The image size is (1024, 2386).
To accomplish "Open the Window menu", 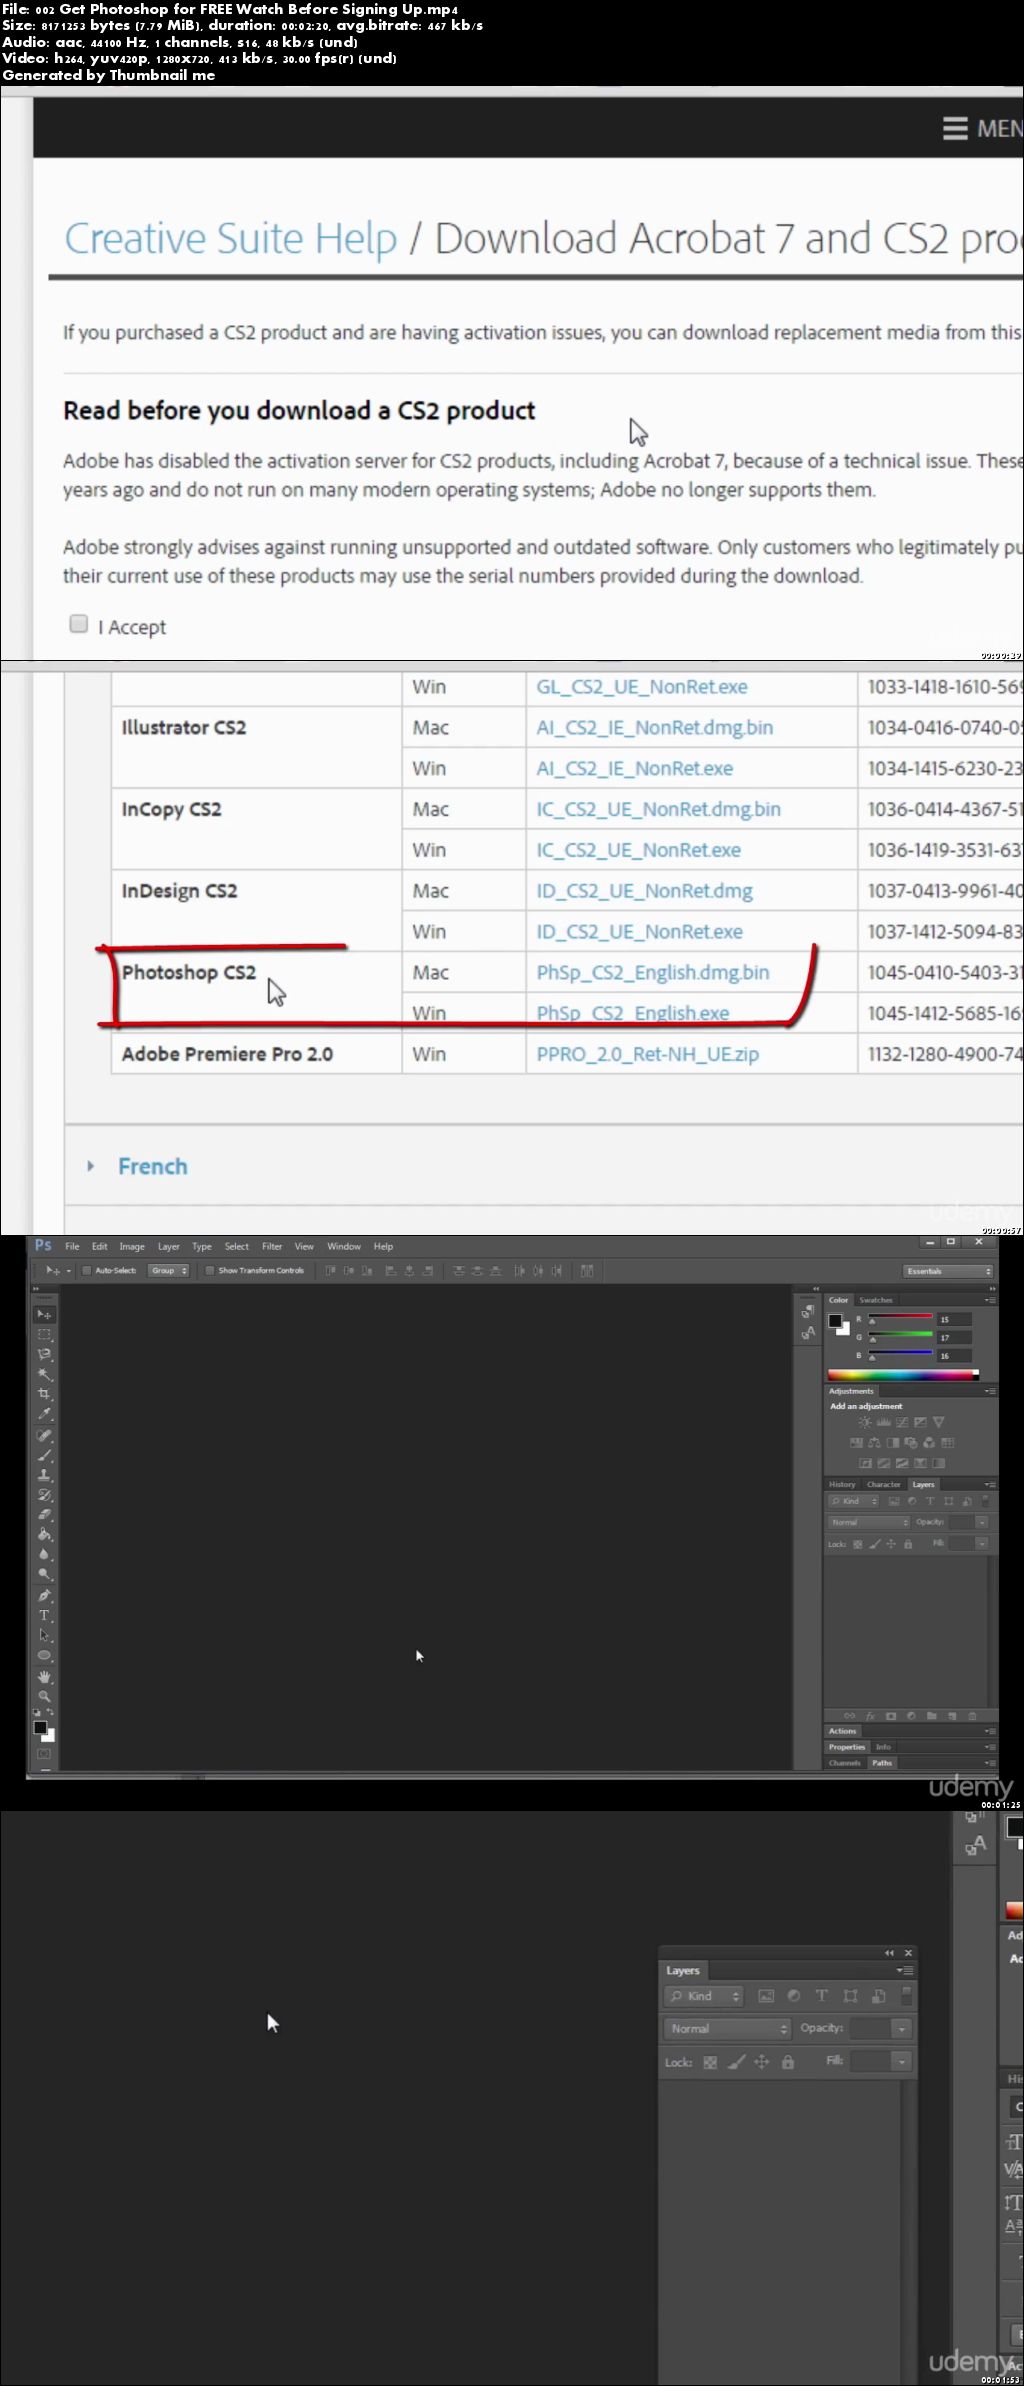I will [x=344, y=1247].
